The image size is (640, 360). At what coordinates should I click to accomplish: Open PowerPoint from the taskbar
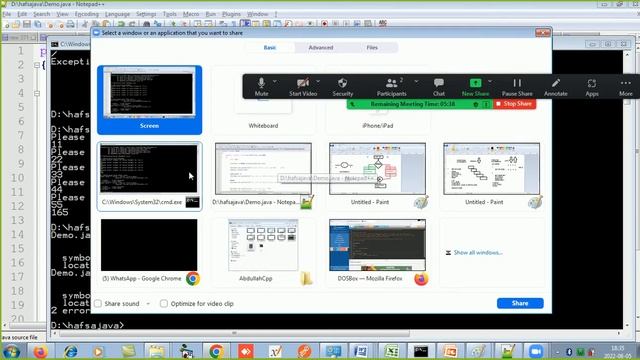click(450, 351)
